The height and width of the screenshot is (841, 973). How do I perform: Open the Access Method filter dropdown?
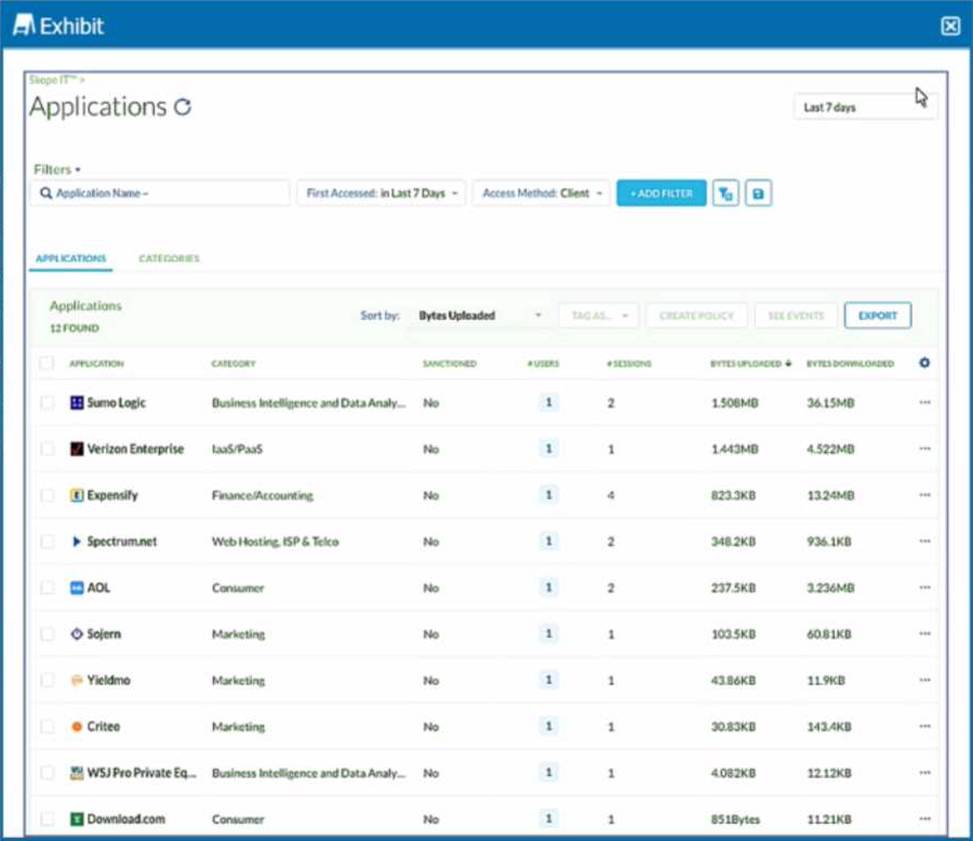(542, 194)
